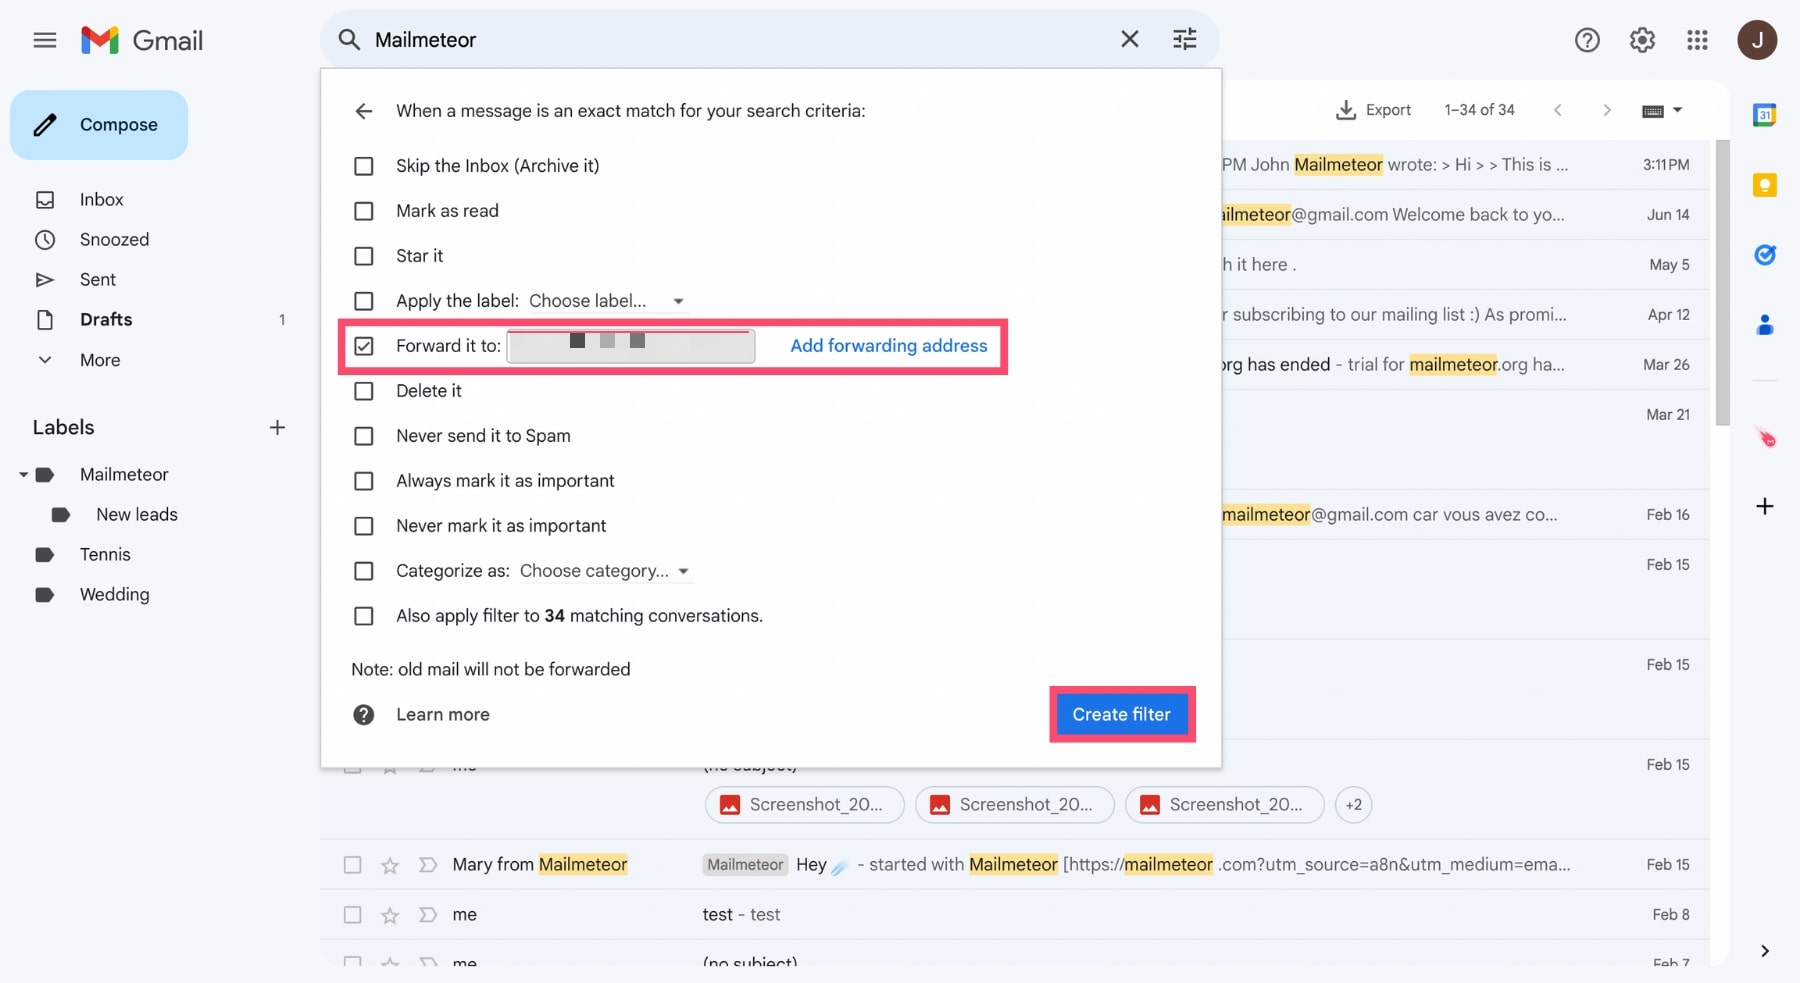This screenshot has width=1800, height=983.
Task: Clear the Mailmeteor search query
Action: (1130, 39)
